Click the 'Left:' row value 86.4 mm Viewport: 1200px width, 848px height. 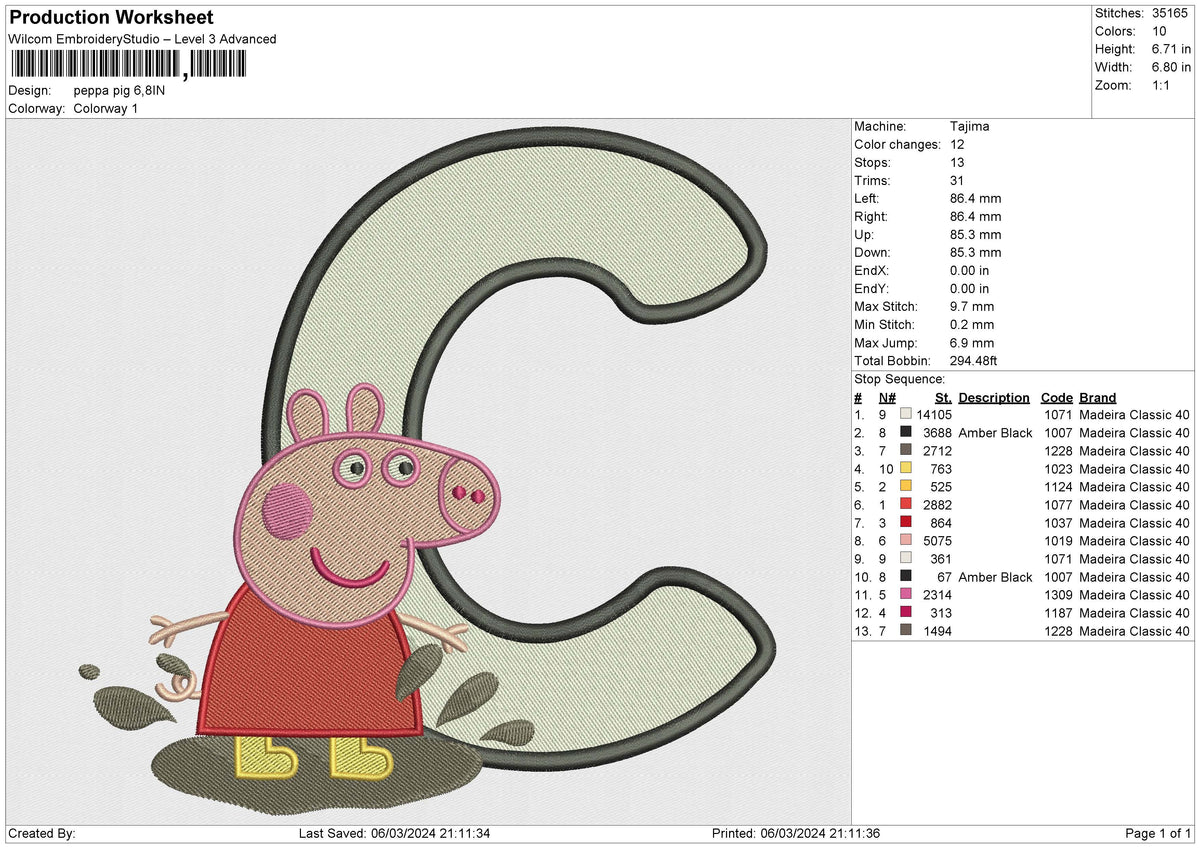(976, 199)
